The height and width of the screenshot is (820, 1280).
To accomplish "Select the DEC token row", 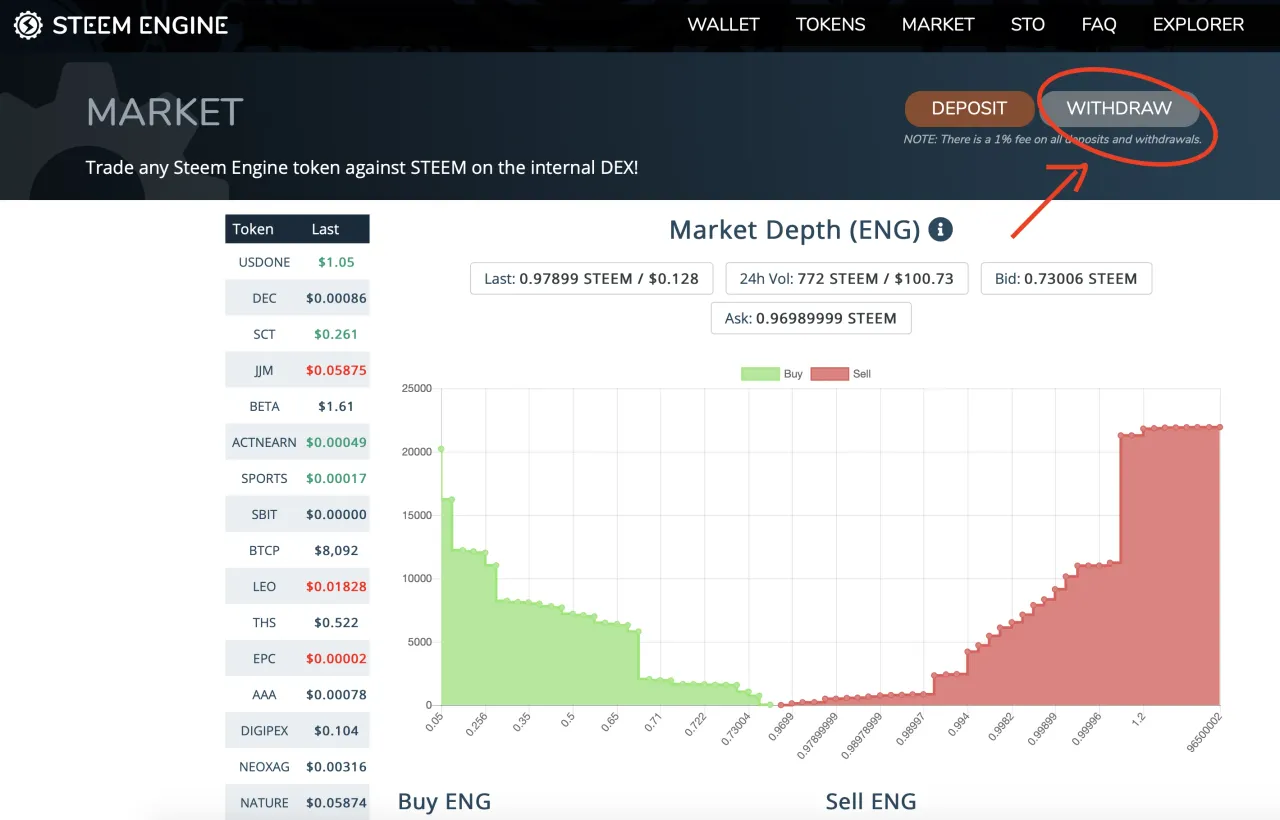I will [297, 298].
